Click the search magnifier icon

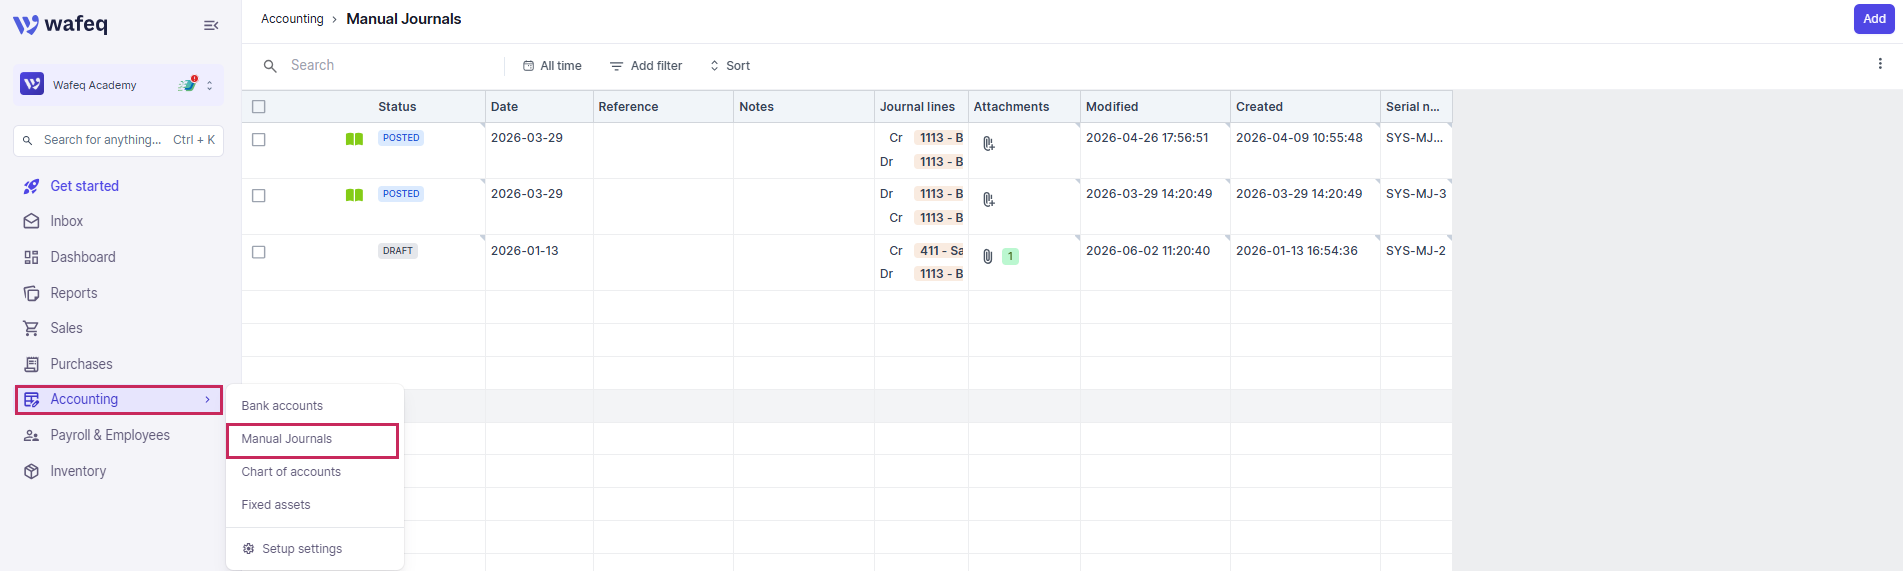pyautogui.click(x=270, y=66)
